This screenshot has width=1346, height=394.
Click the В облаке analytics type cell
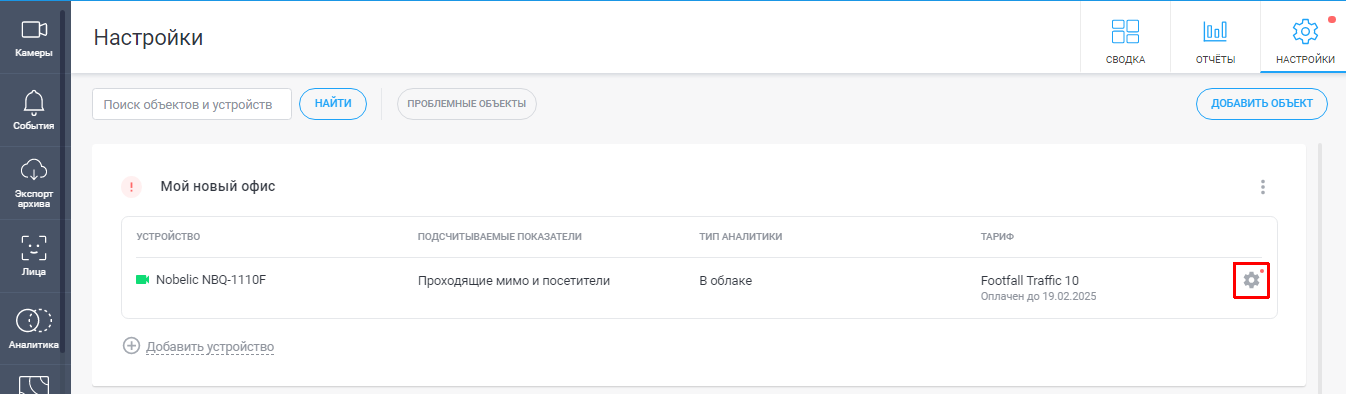point(725,281)
